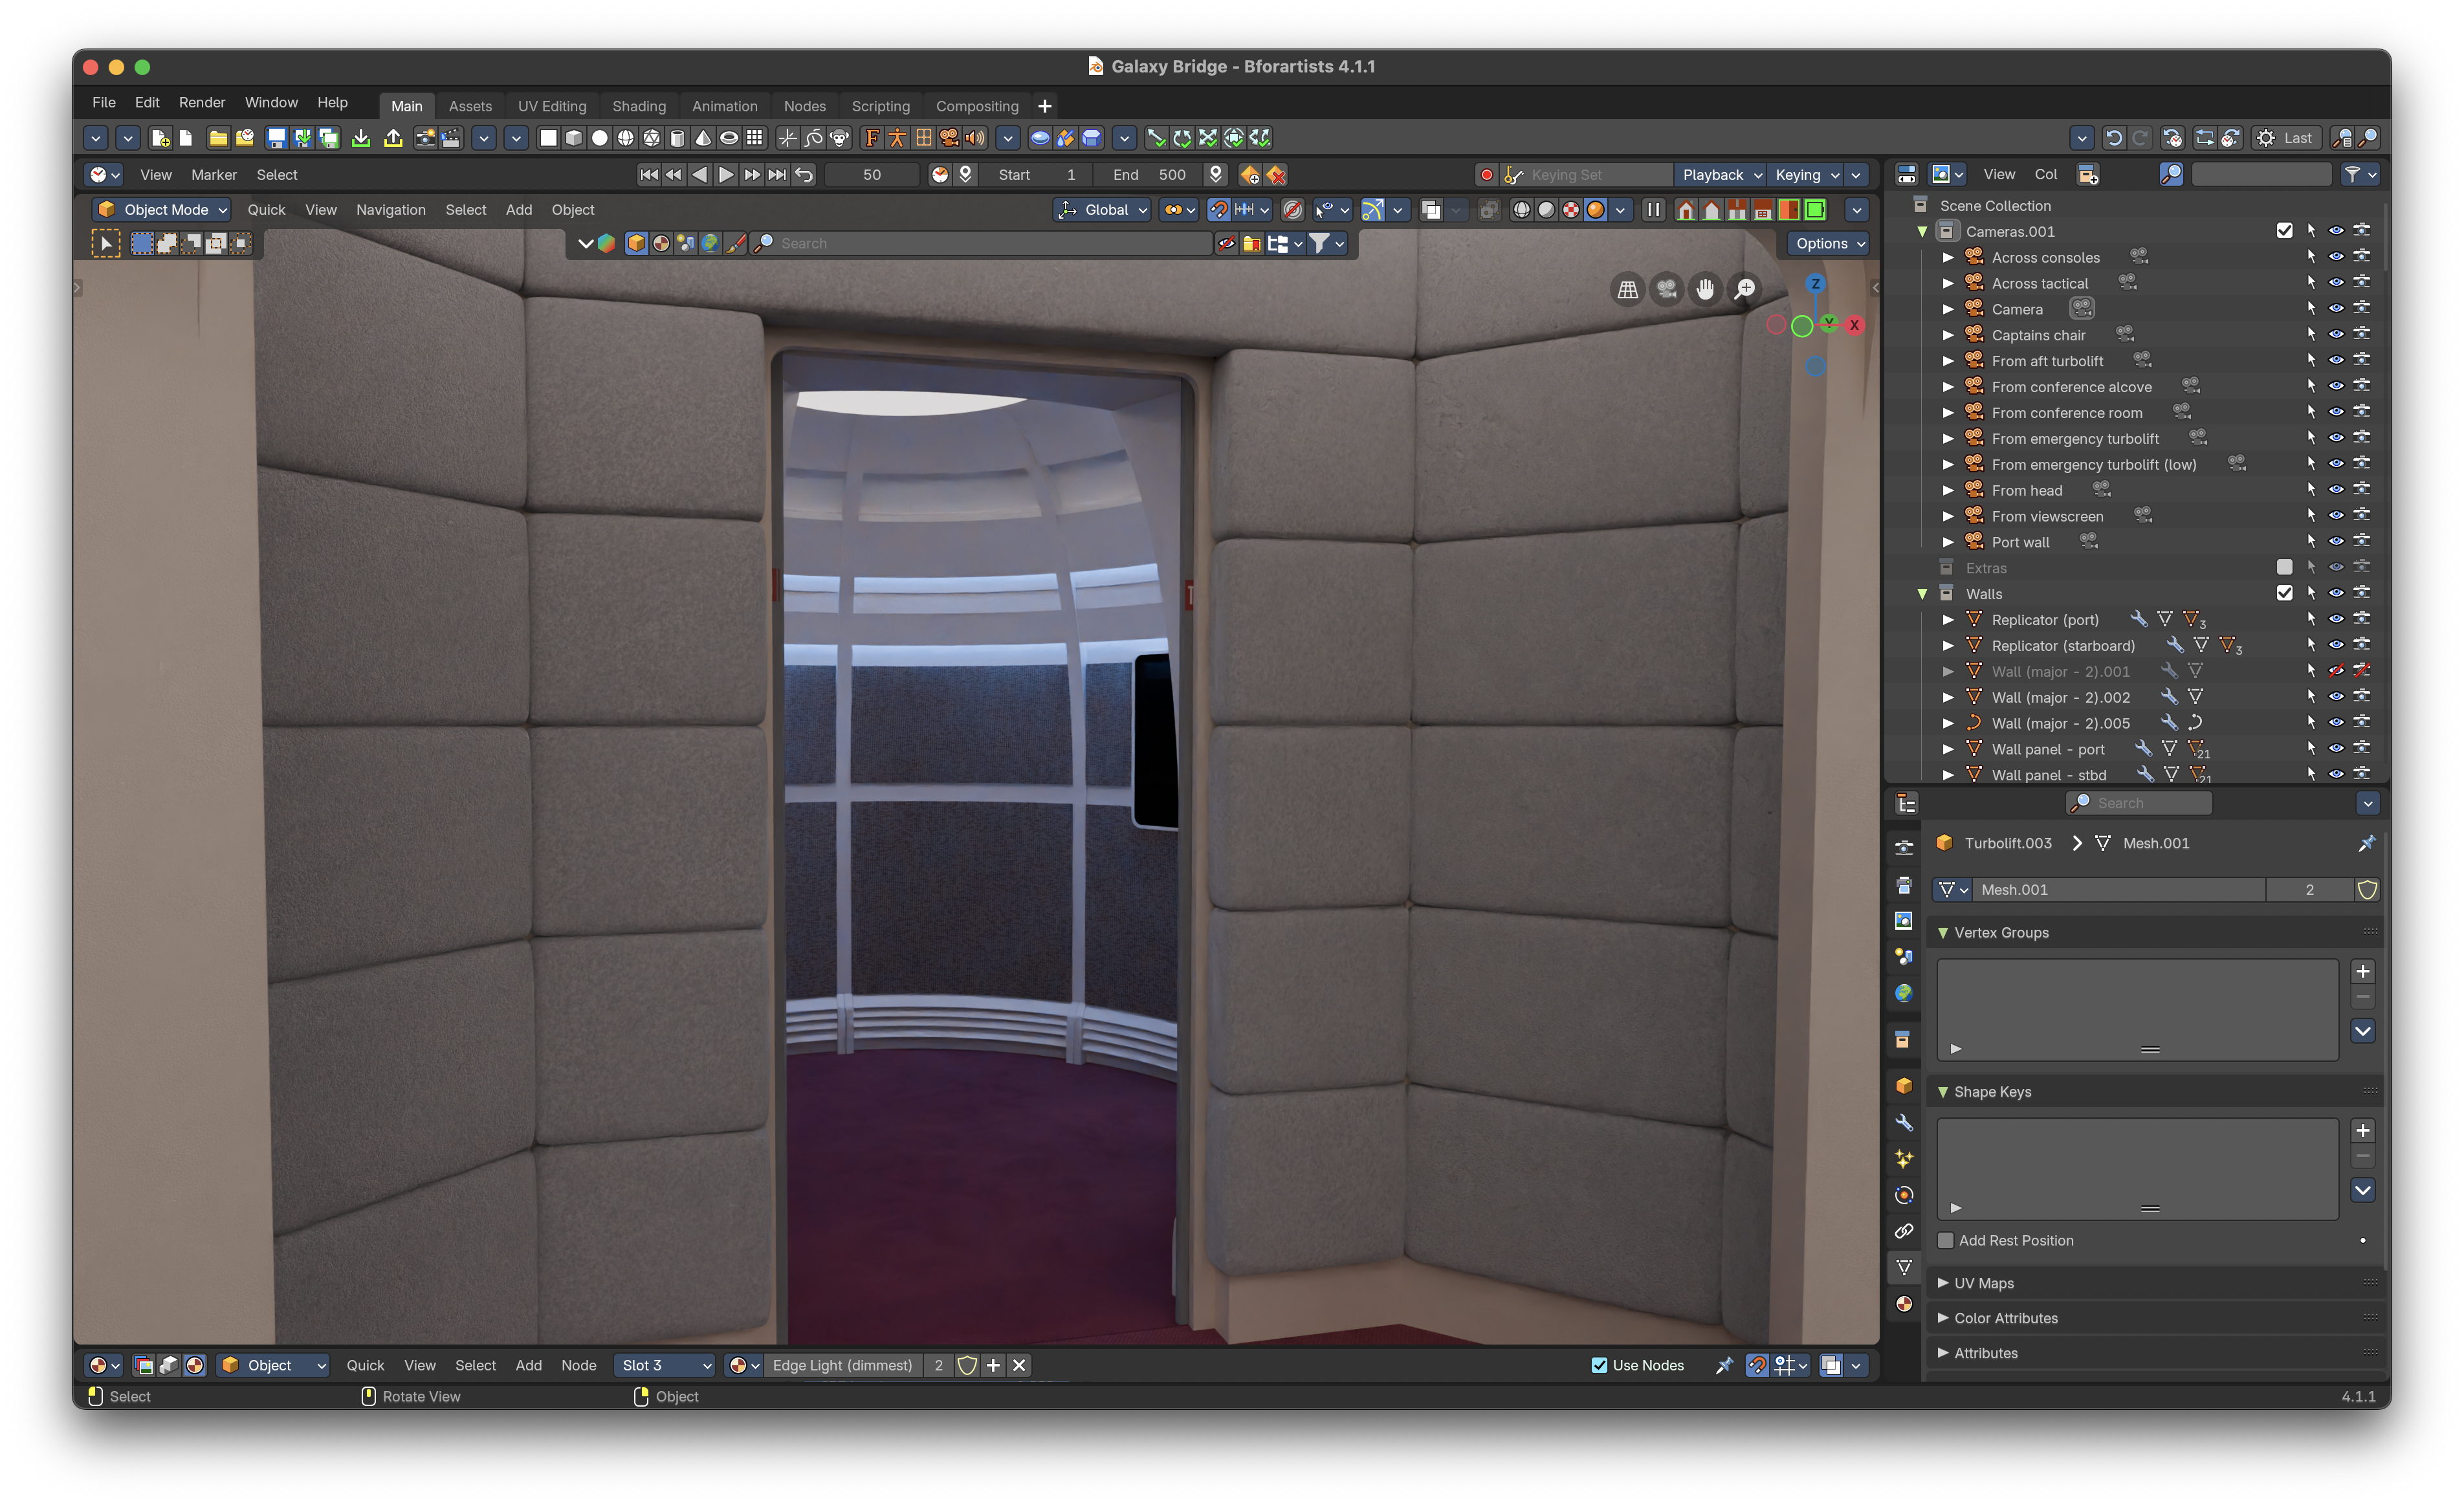Switch viewport to wireframe shading
The height and width of the screenshot is (1505, 2464).
tap(1521, 210)
